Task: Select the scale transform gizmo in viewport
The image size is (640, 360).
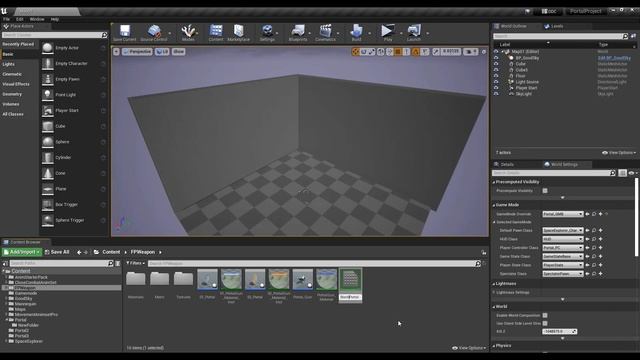Action: pyautogui.click(x=371, y=52)
